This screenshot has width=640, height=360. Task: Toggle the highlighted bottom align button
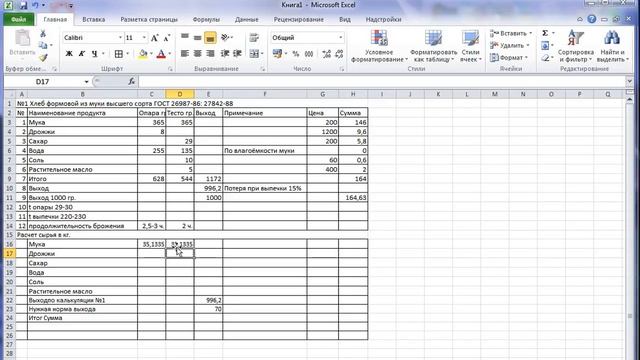210,38
